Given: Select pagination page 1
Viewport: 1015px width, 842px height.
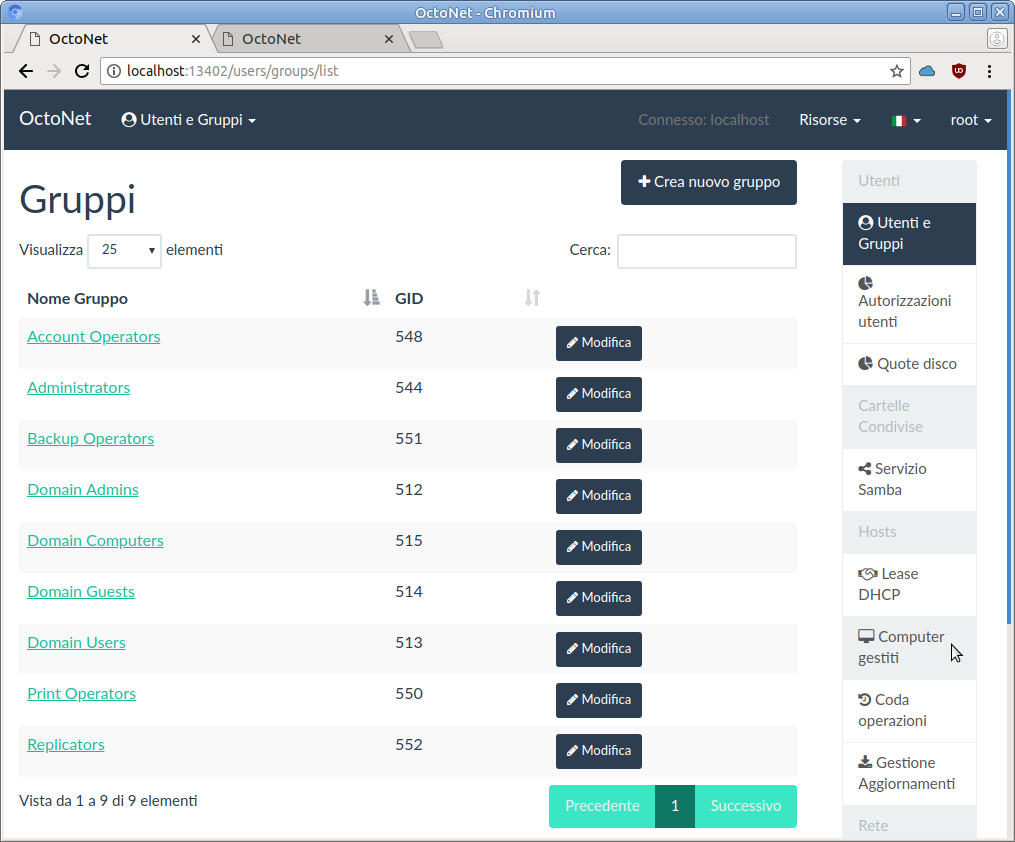Looking at the screenshot, I should click(675, 806).
